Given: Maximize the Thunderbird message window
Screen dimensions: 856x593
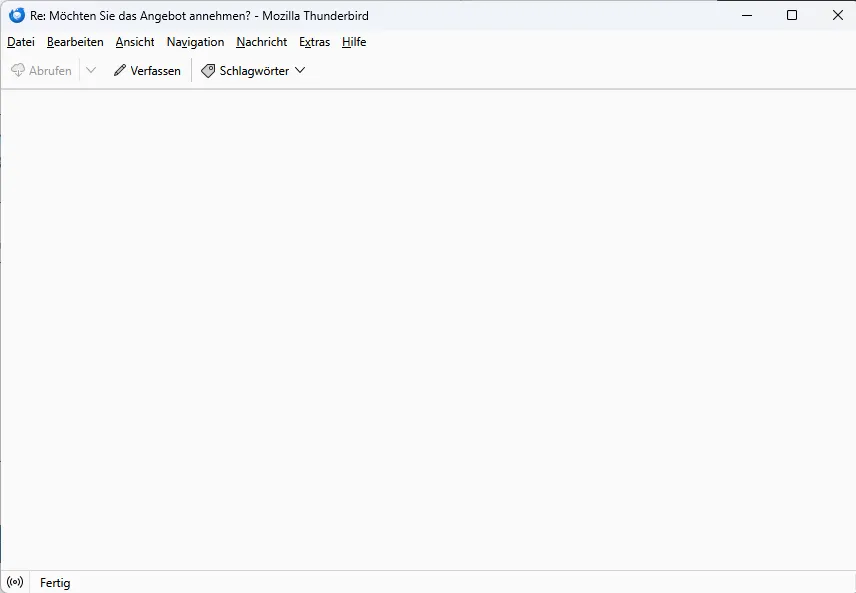Looking at the screenshot, I should tap(792, 15).
